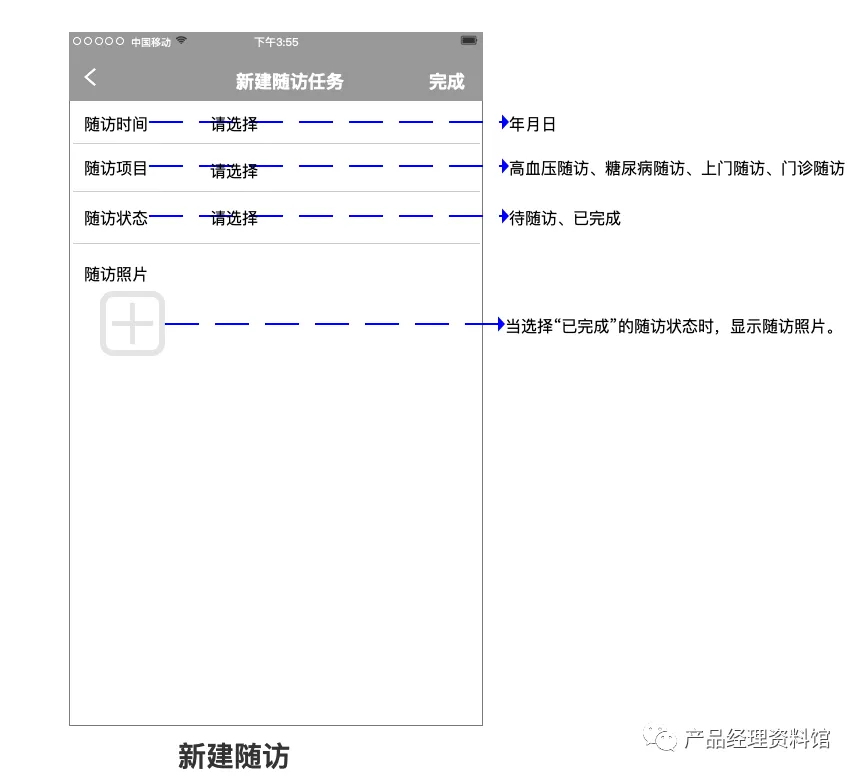Click the 随访时间 label
The width and height of the screenshot is (858, 776).
pyautogui.click(x=116, y=124)
